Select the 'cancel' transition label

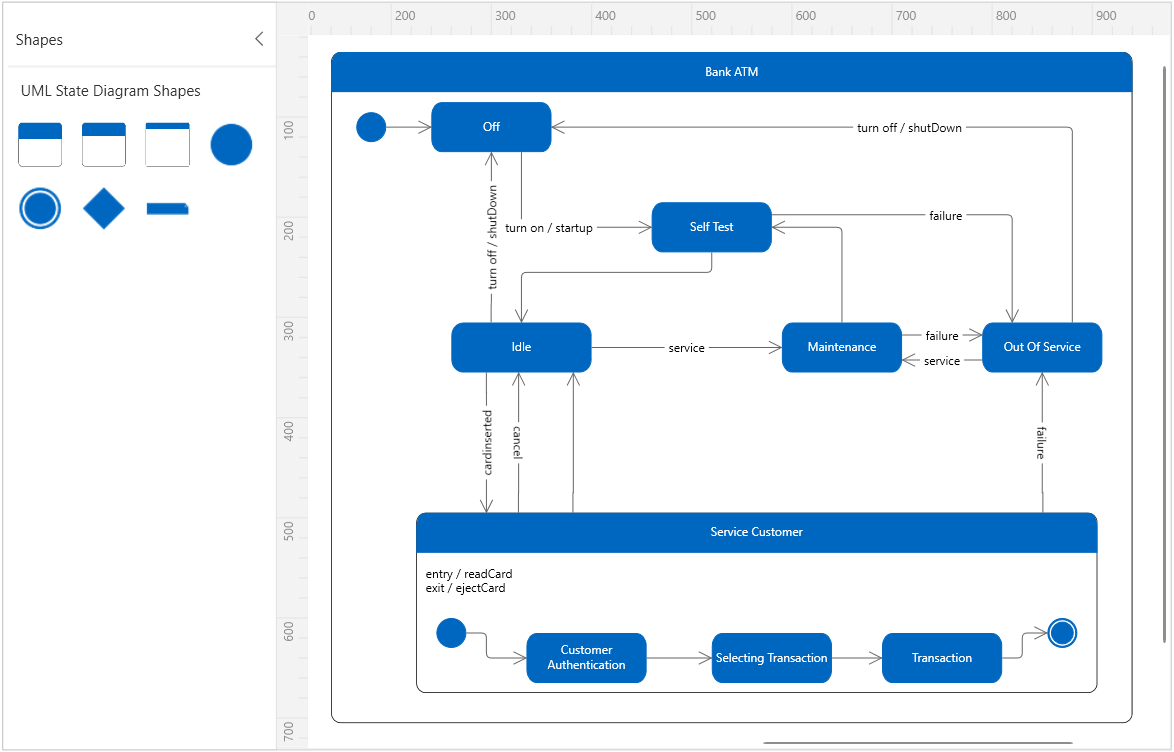[517, 443]
